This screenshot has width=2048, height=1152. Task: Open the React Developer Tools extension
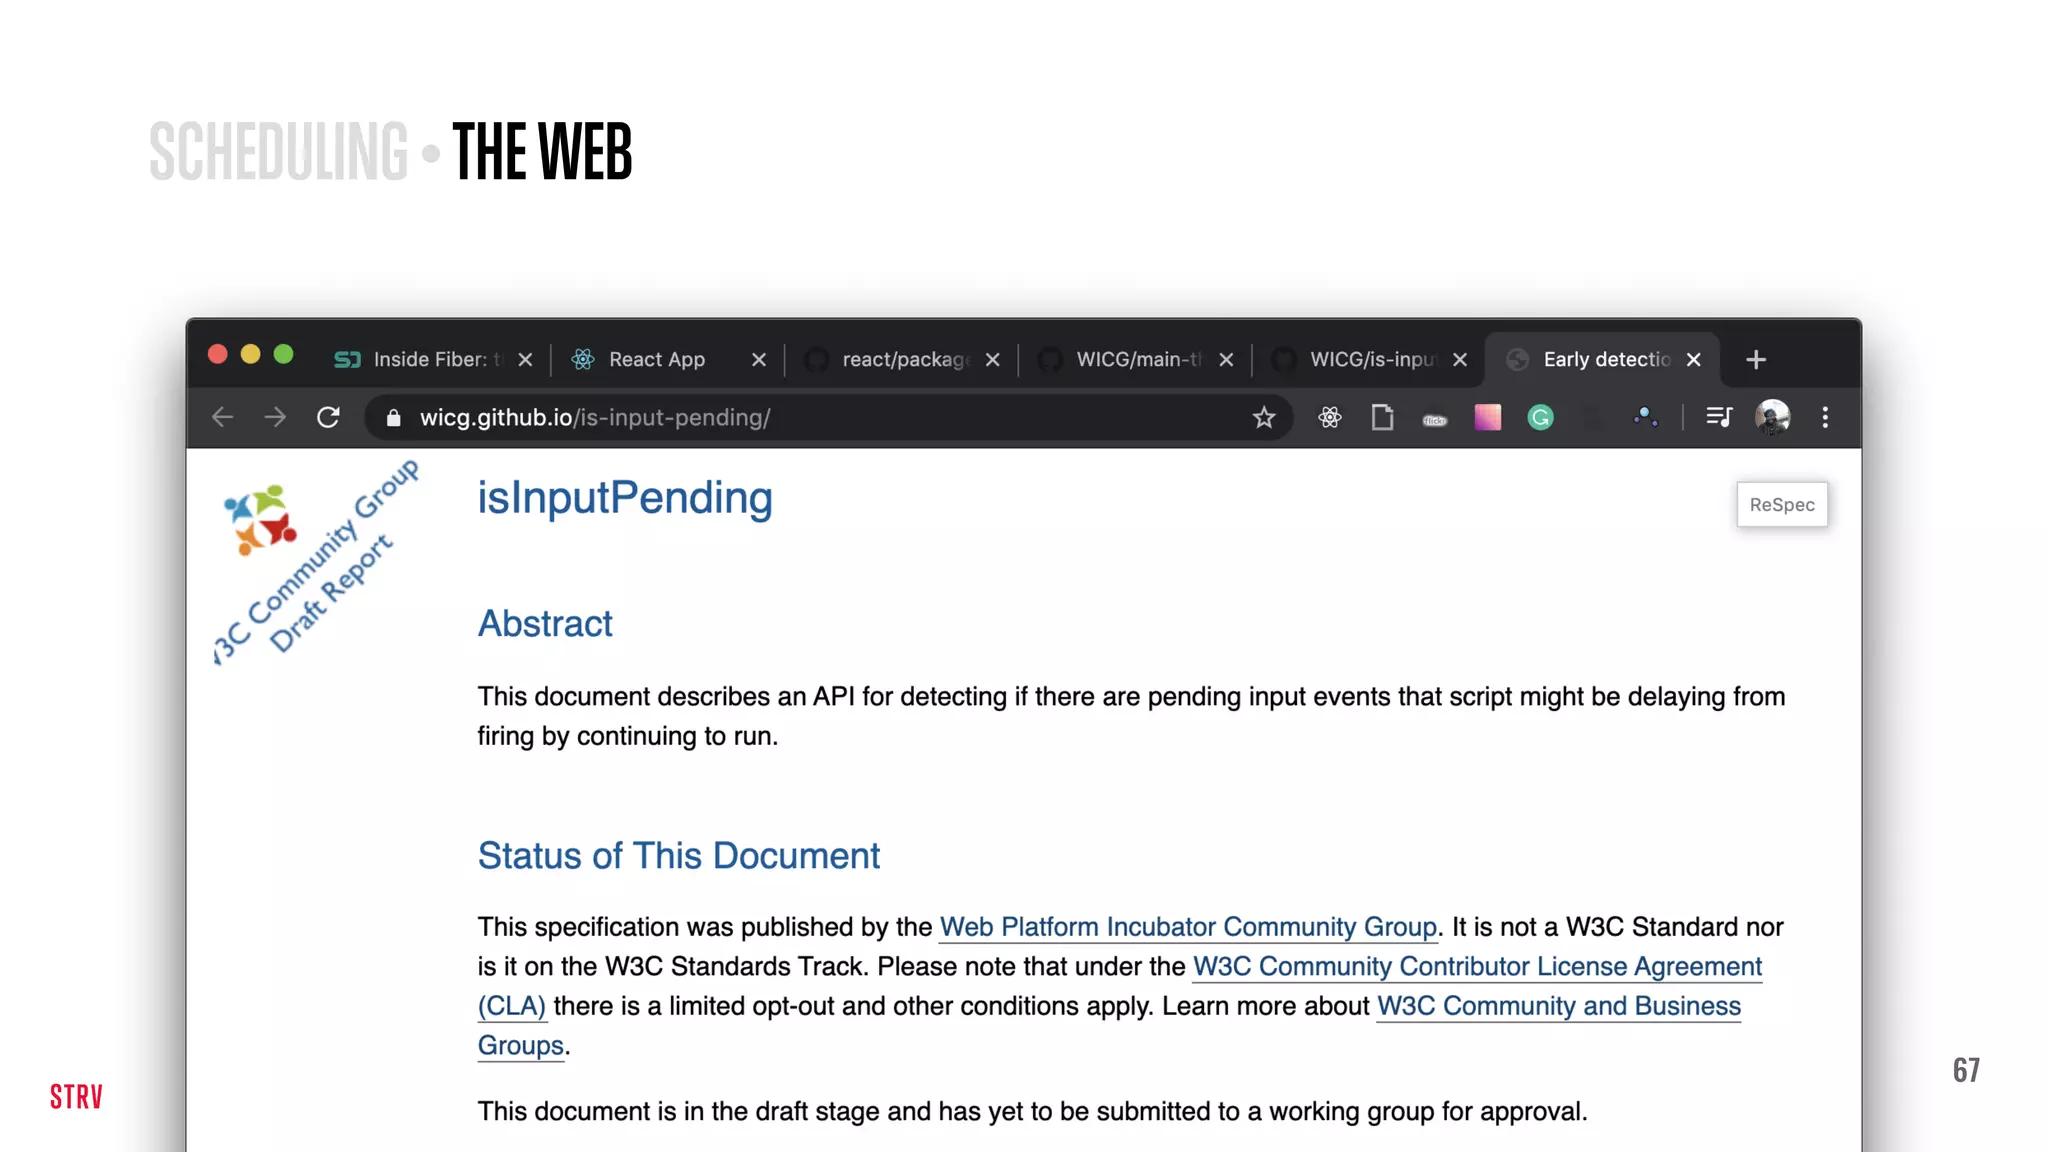coord(1330,417)
